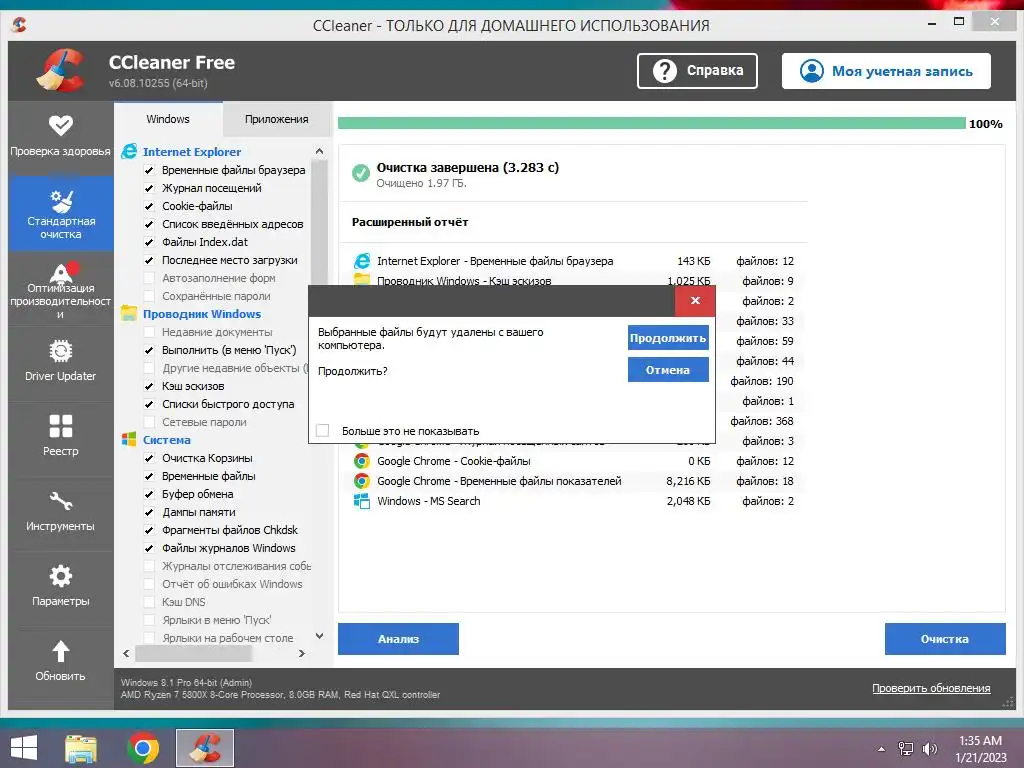Click the horizontal scrollbar thumb in options list
Image resolution: width=1024 pixels, height=768 pixels.
tap(193, 653)
